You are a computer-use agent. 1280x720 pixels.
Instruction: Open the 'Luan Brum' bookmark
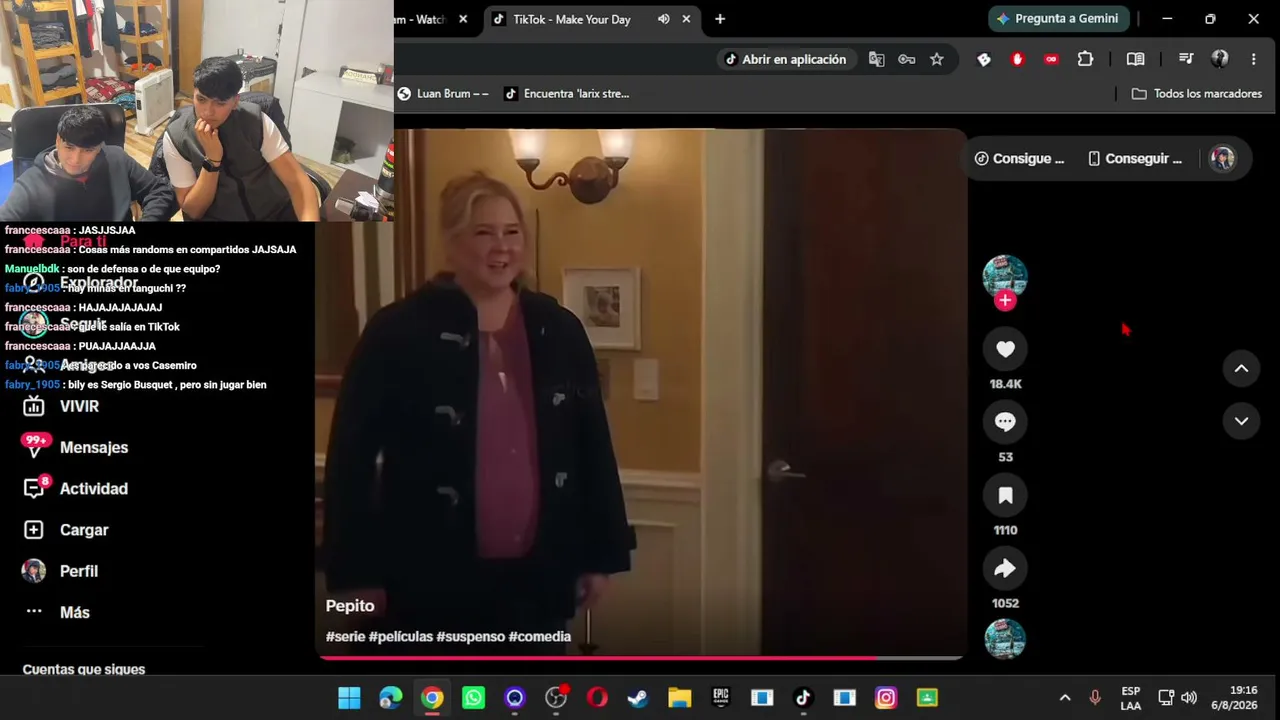(x=443, y=94)
